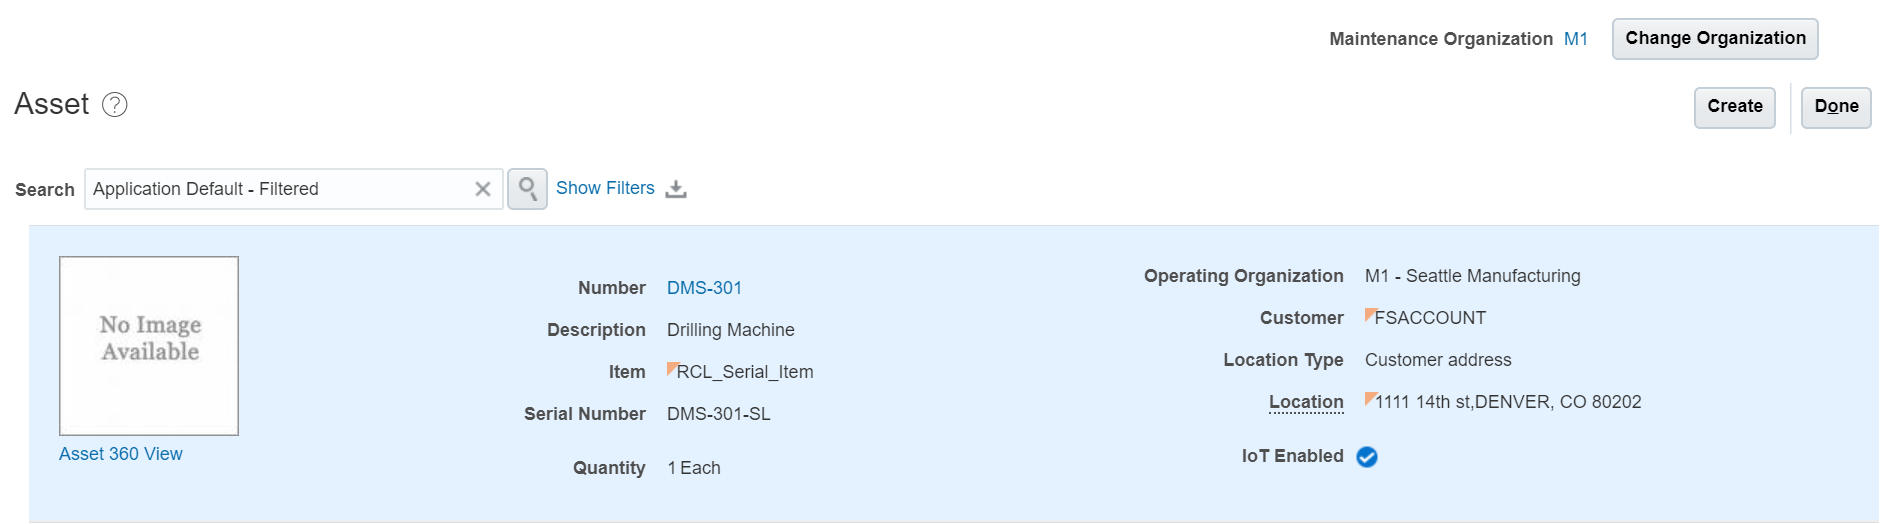Click the underlined Location label
1886x524 pixels.
(x=1306, y=402)
